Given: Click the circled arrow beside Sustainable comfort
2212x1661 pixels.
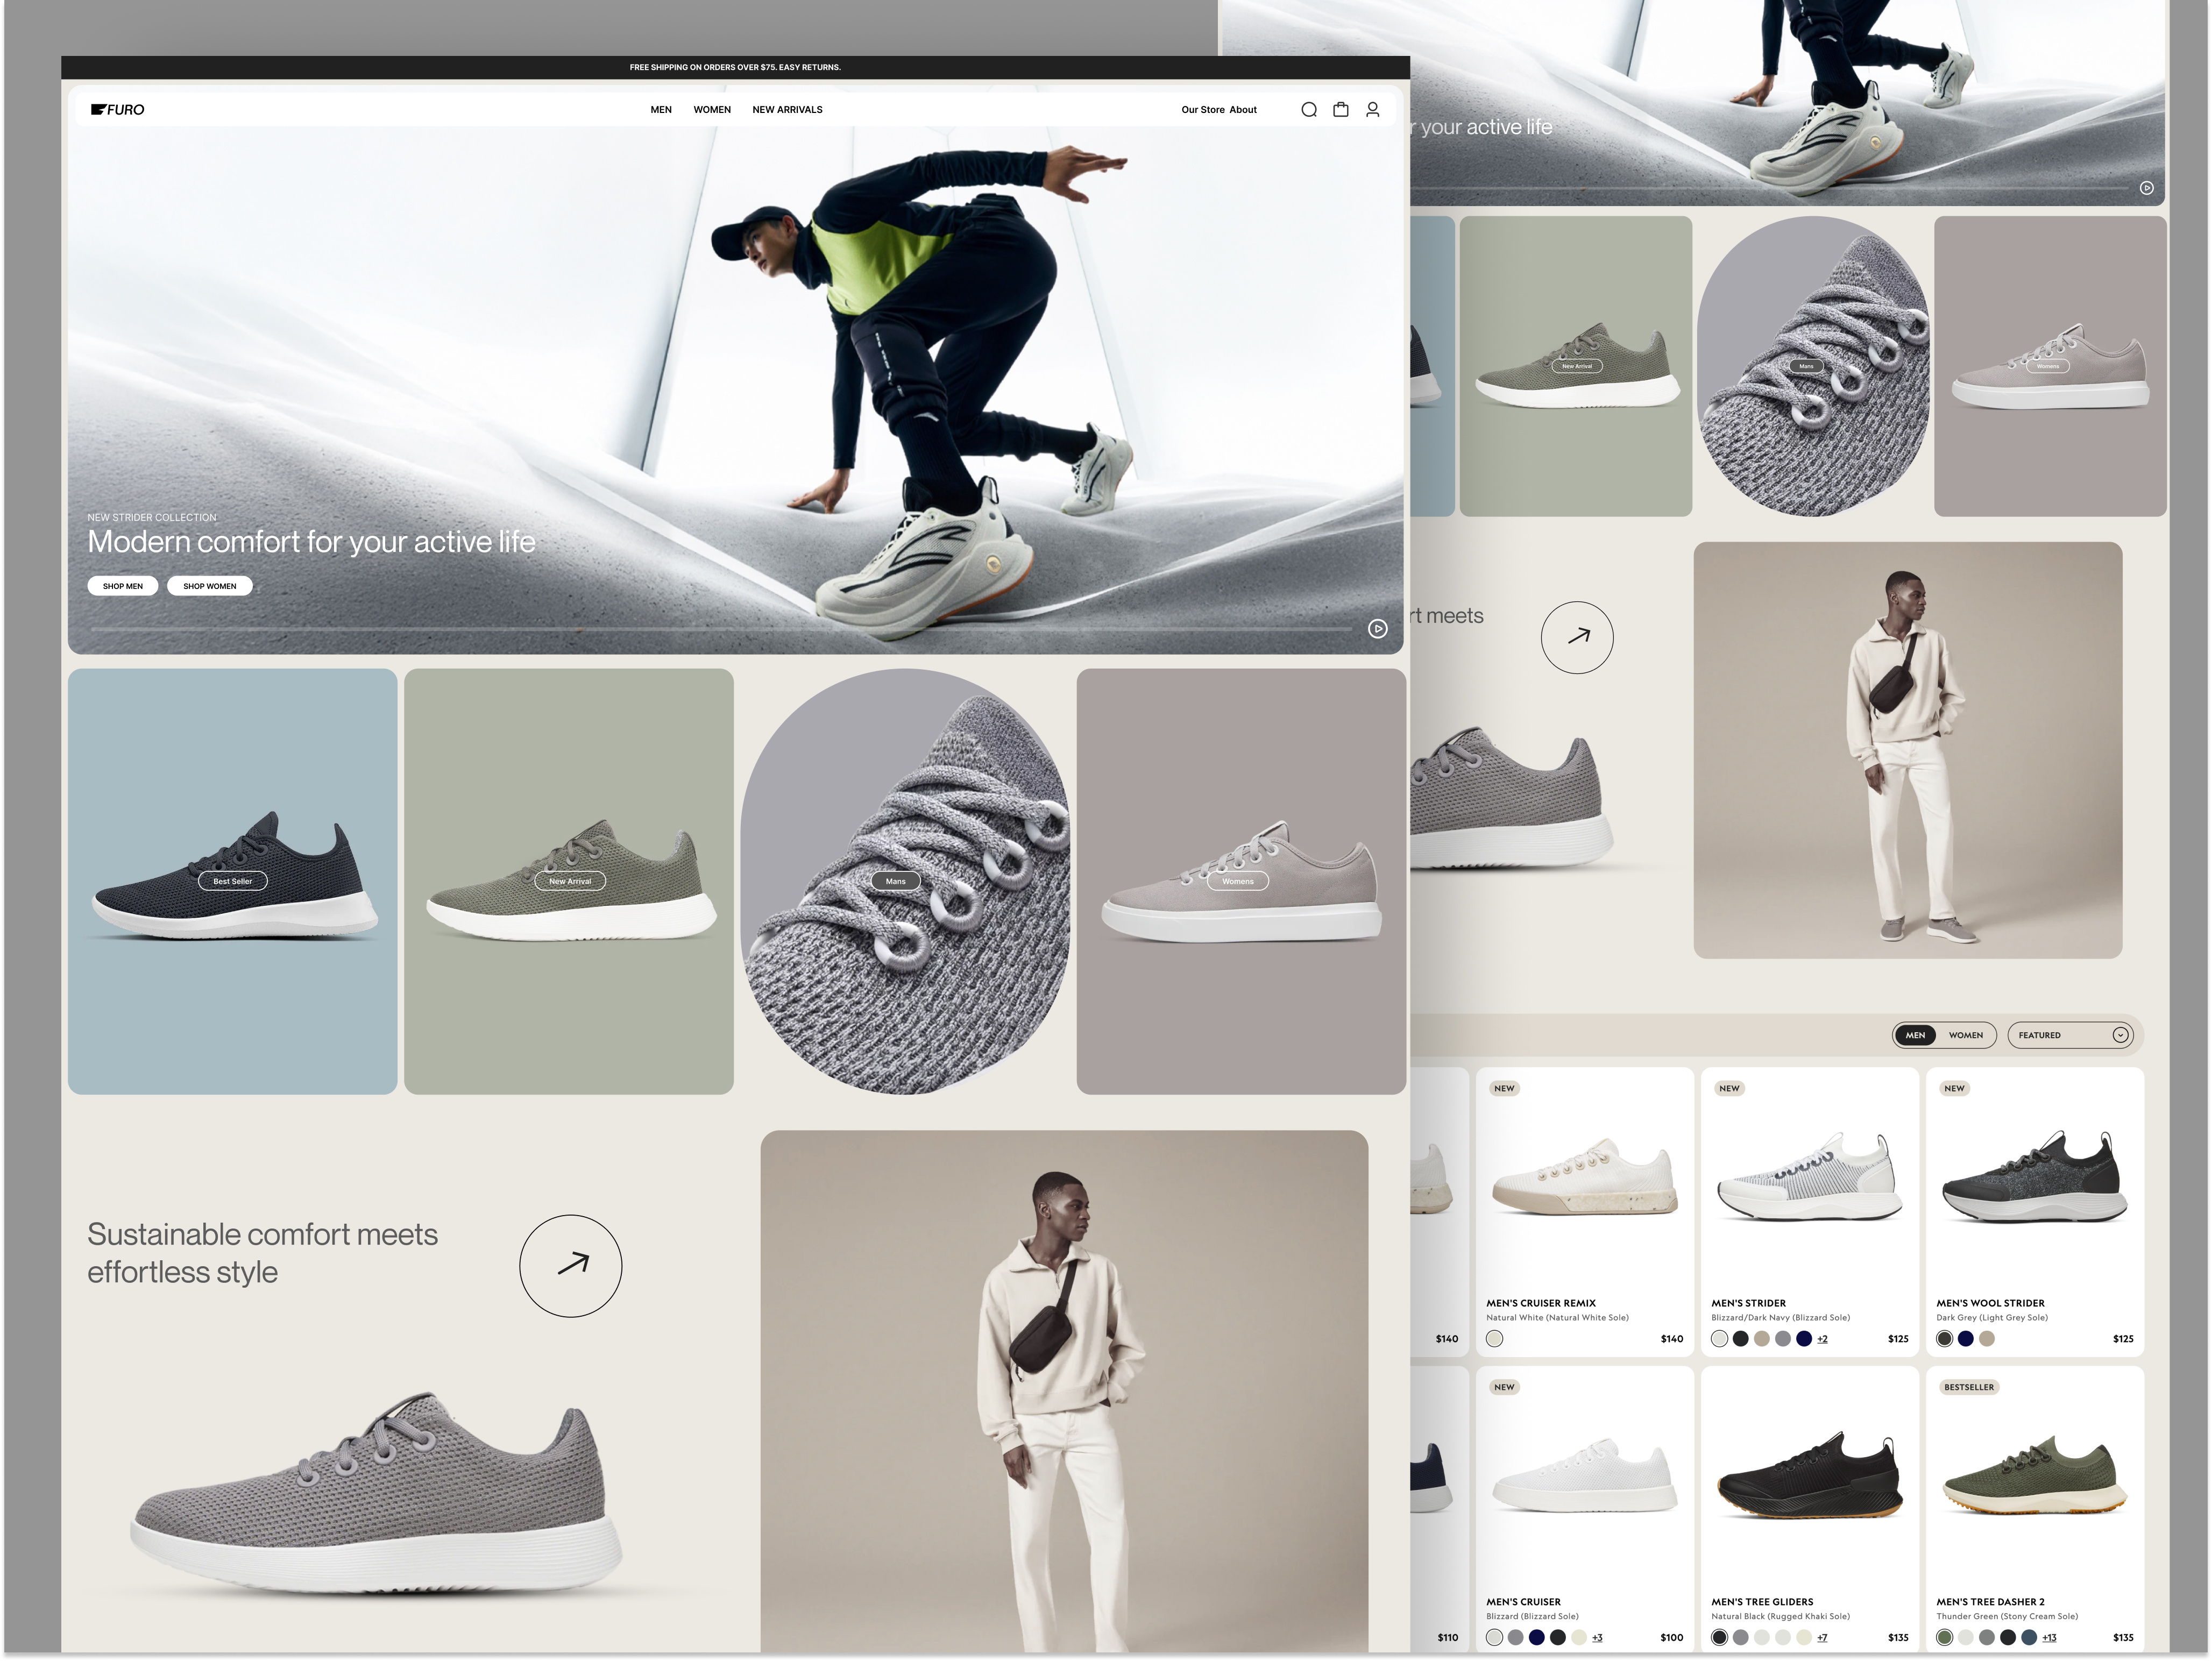Looking at the screenshot, I should pos(570,1265).
